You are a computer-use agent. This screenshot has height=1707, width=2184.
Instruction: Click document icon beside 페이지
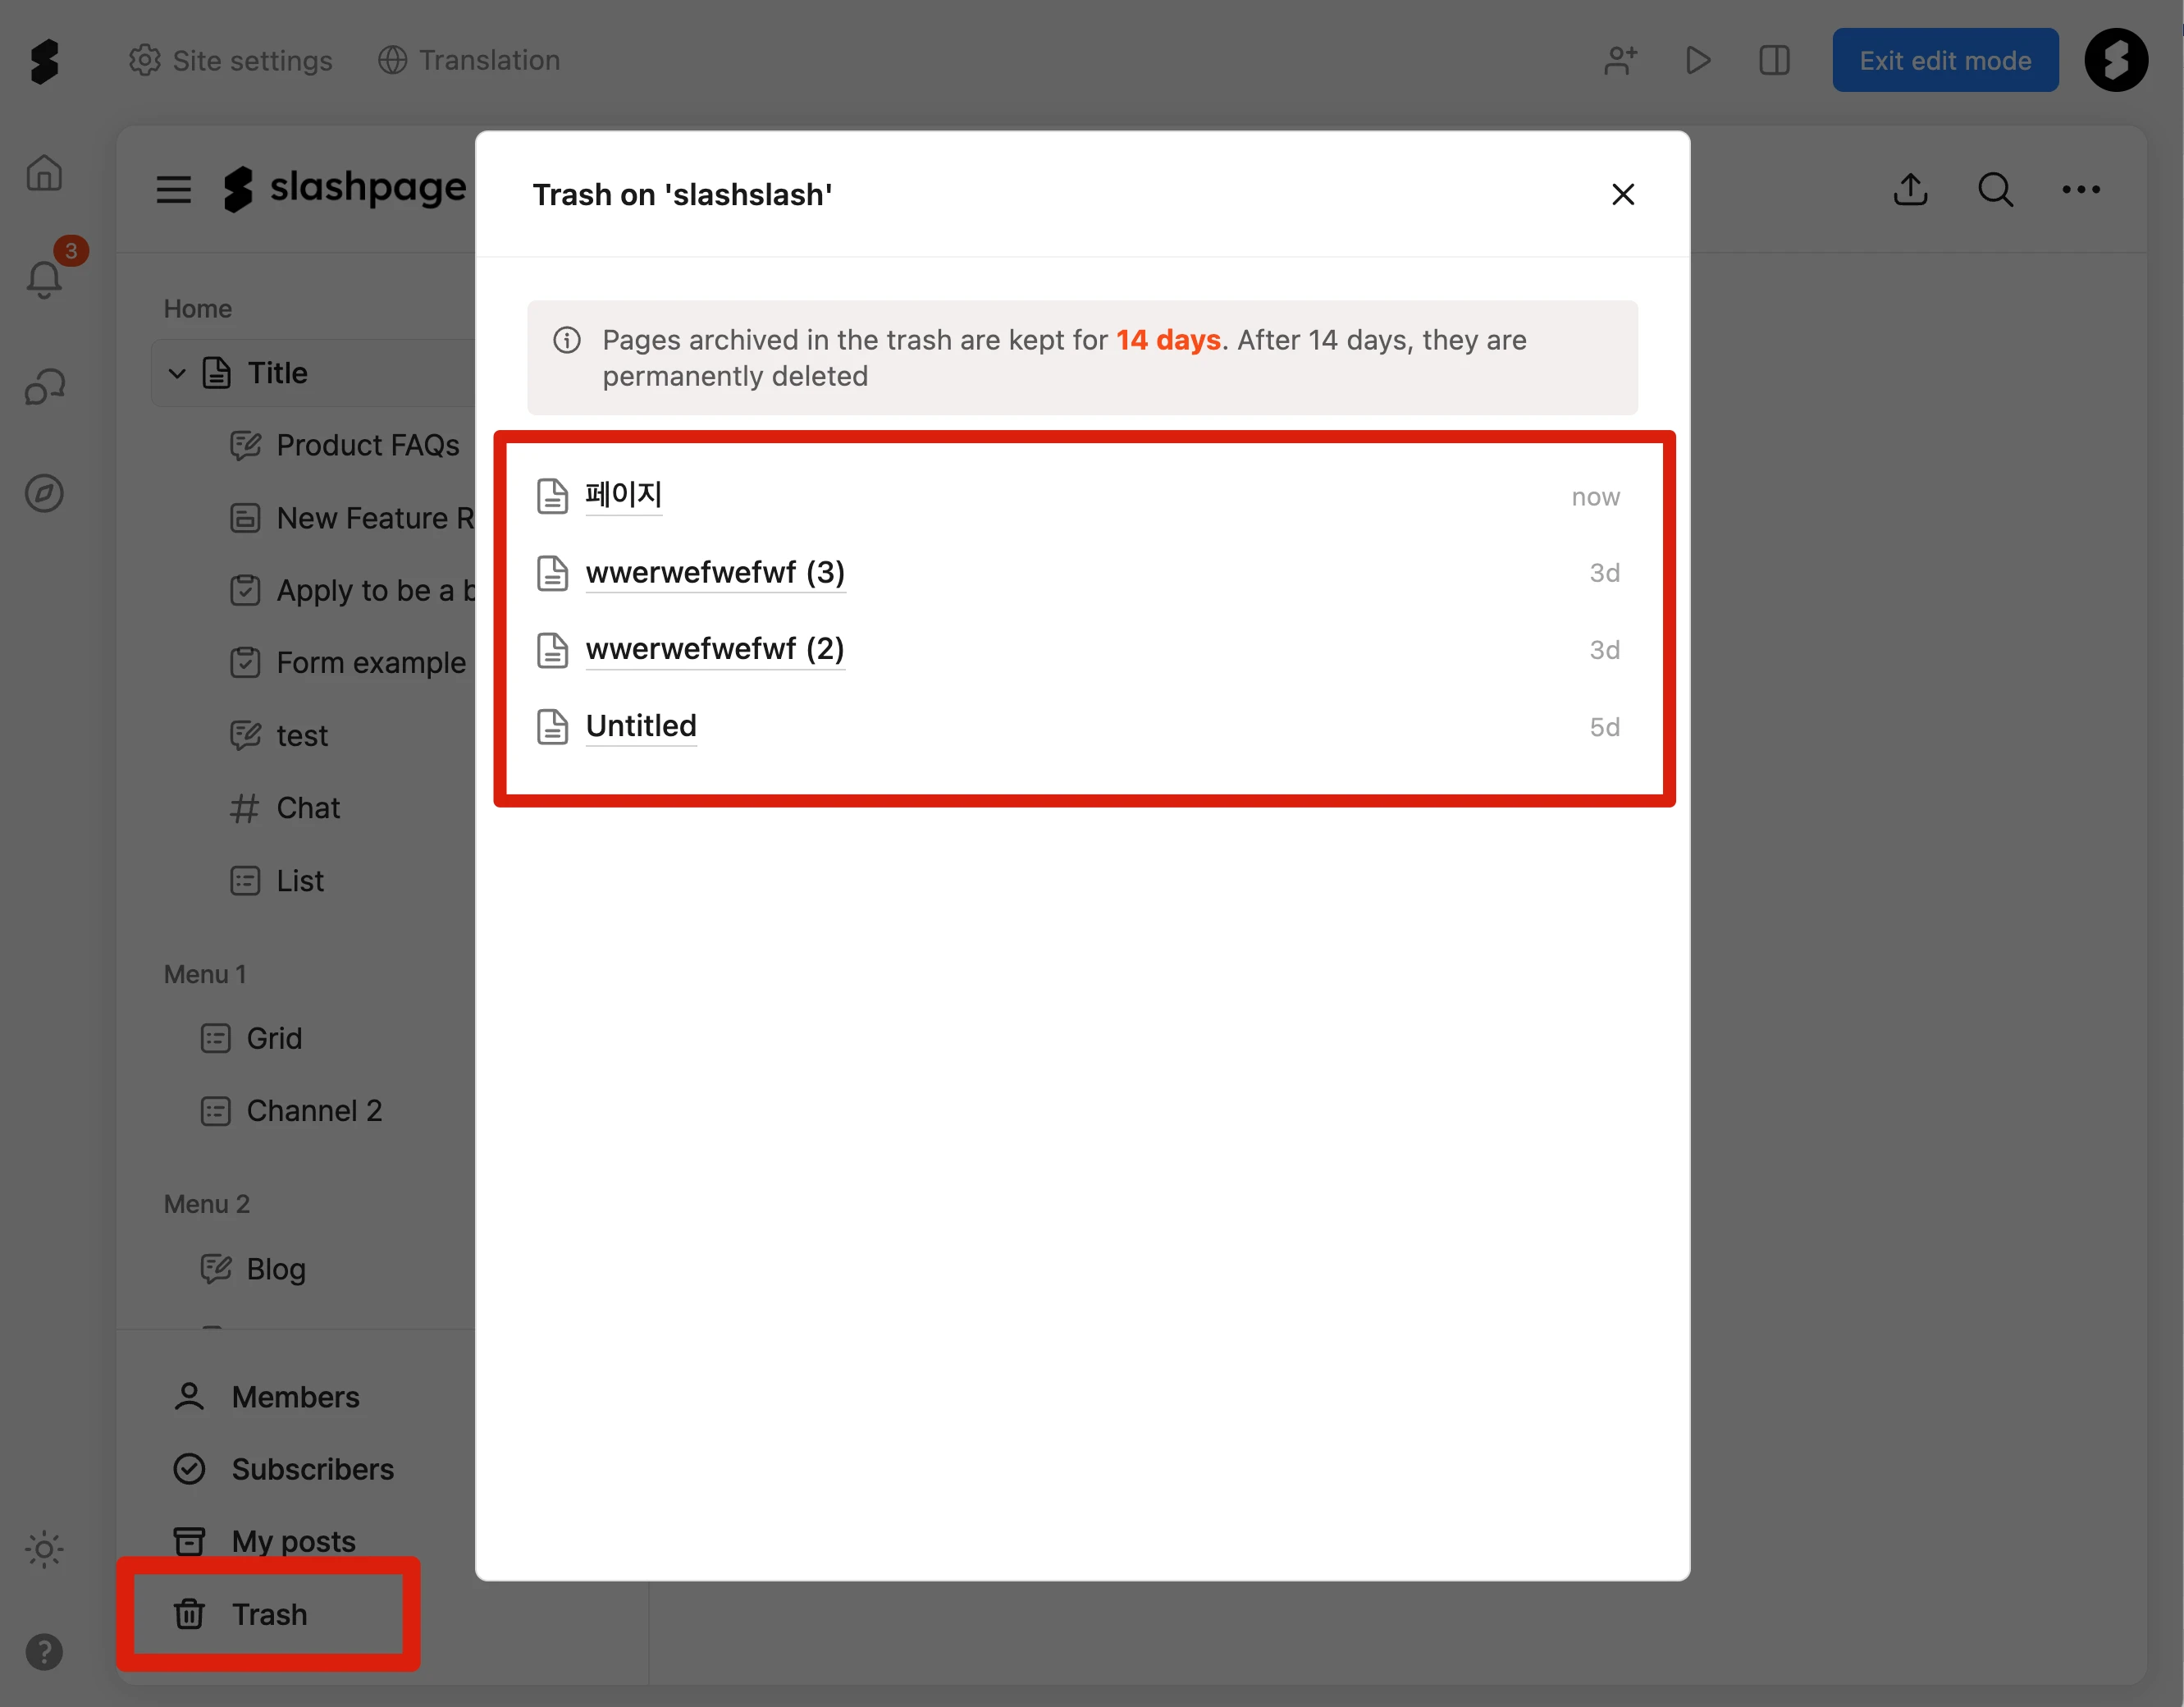pyautogui.click(x=552, y=495)
